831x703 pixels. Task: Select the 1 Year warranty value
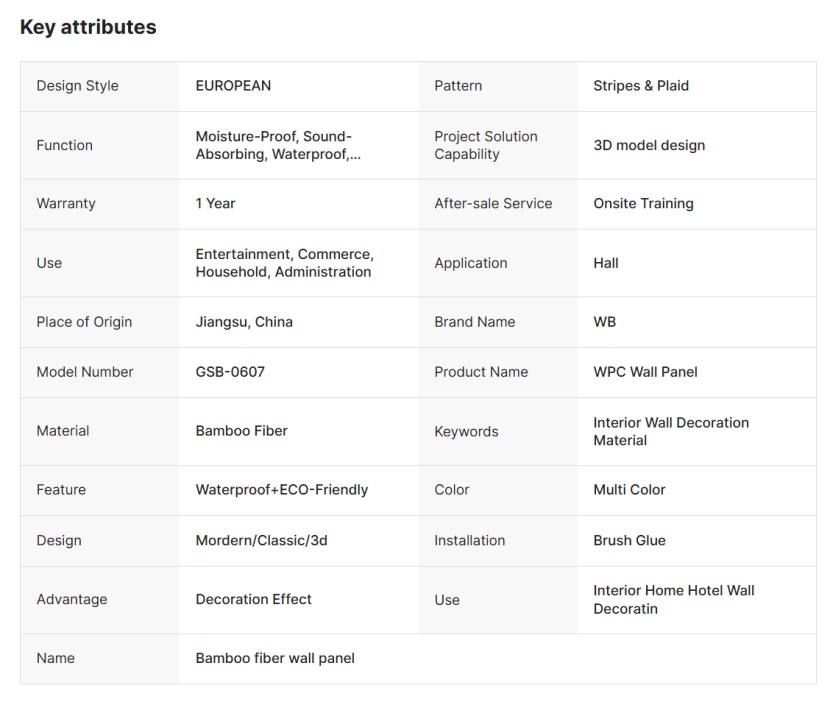pyautogui.click(x=215, y=203)
